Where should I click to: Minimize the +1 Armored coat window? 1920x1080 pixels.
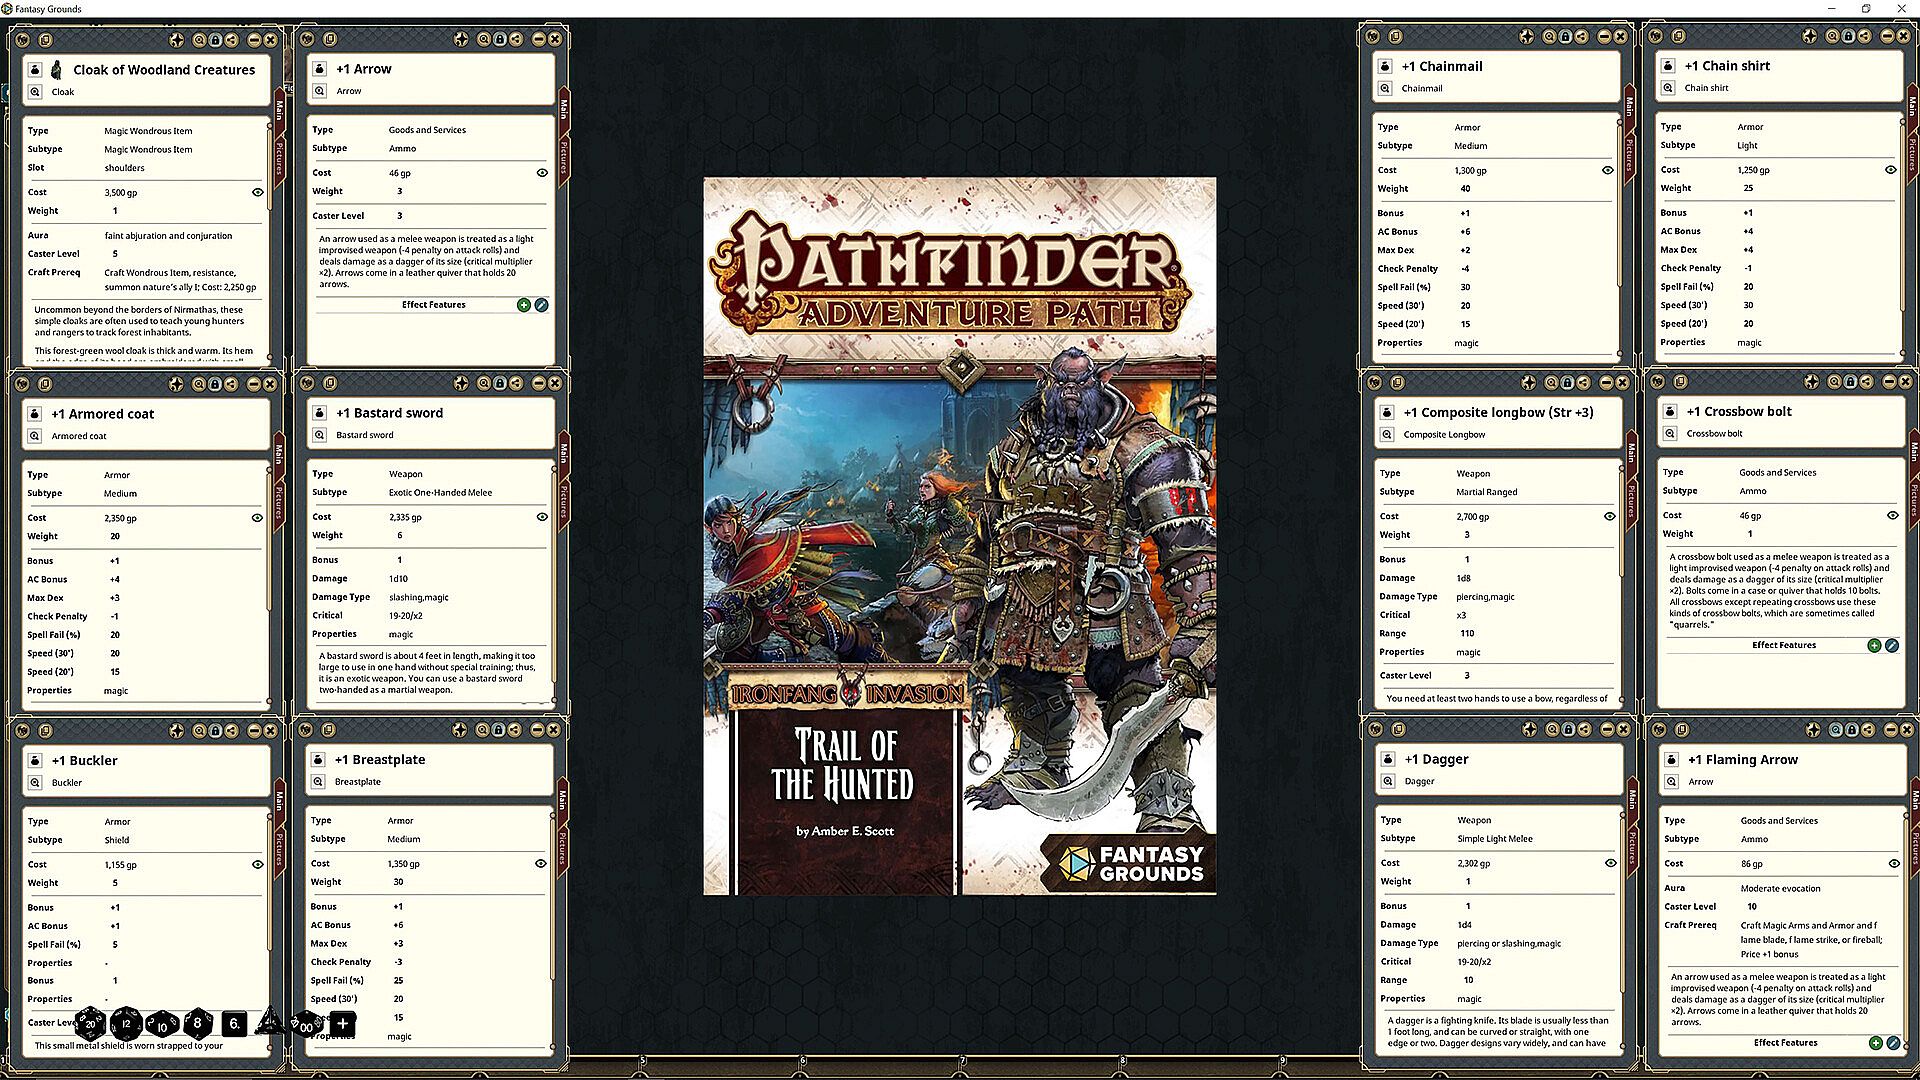(x=254, y=384)
